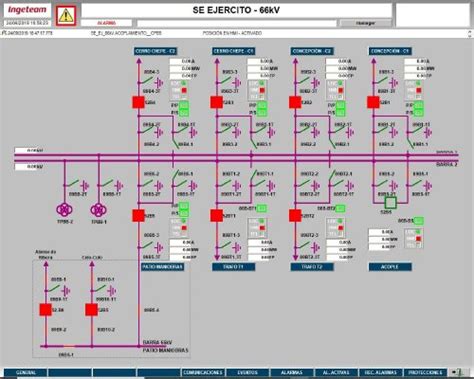The width and height of the screenshot is (474, 379).
Task: Click the TP86-1 voltage transformer symbol
Action: [98, 210]
